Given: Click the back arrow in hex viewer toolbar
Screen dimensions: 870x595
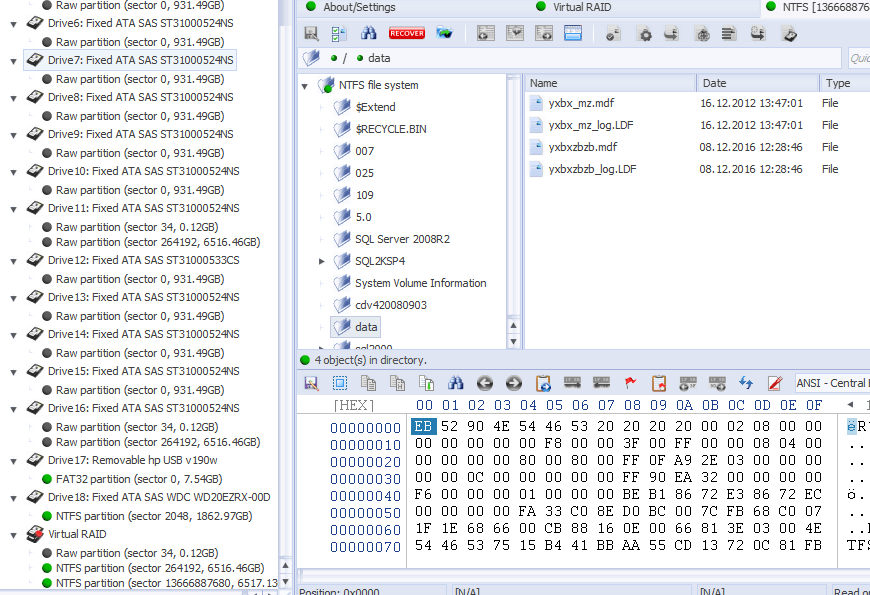Looking at the screenshot, I should coord(485,383).
